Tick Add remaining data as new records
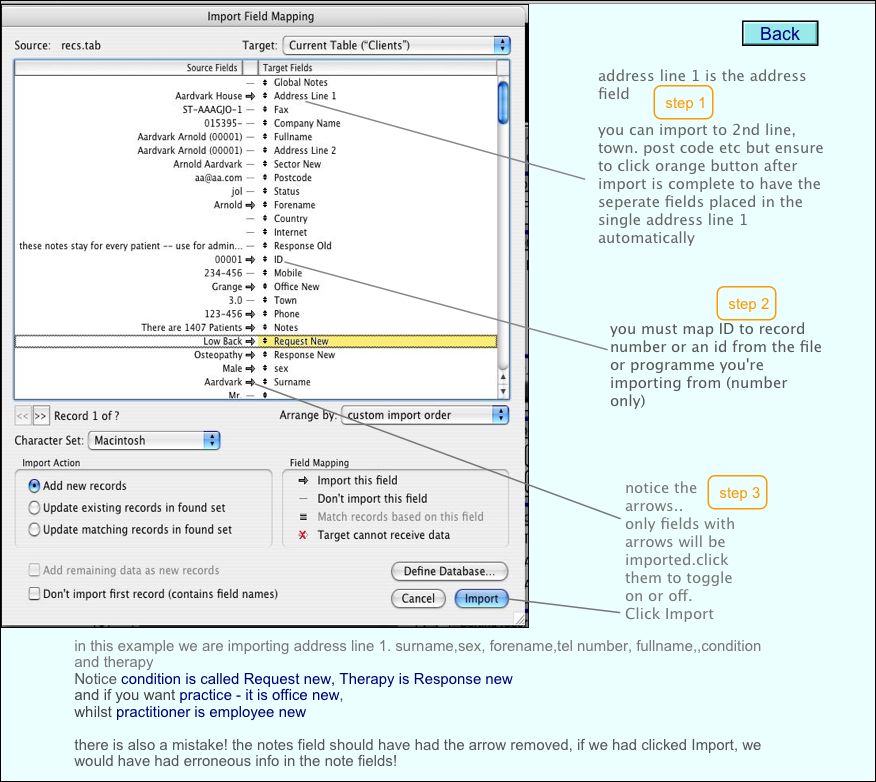Image resolution: width=876 pixels, height=782 pixels. tap(34, 570)
